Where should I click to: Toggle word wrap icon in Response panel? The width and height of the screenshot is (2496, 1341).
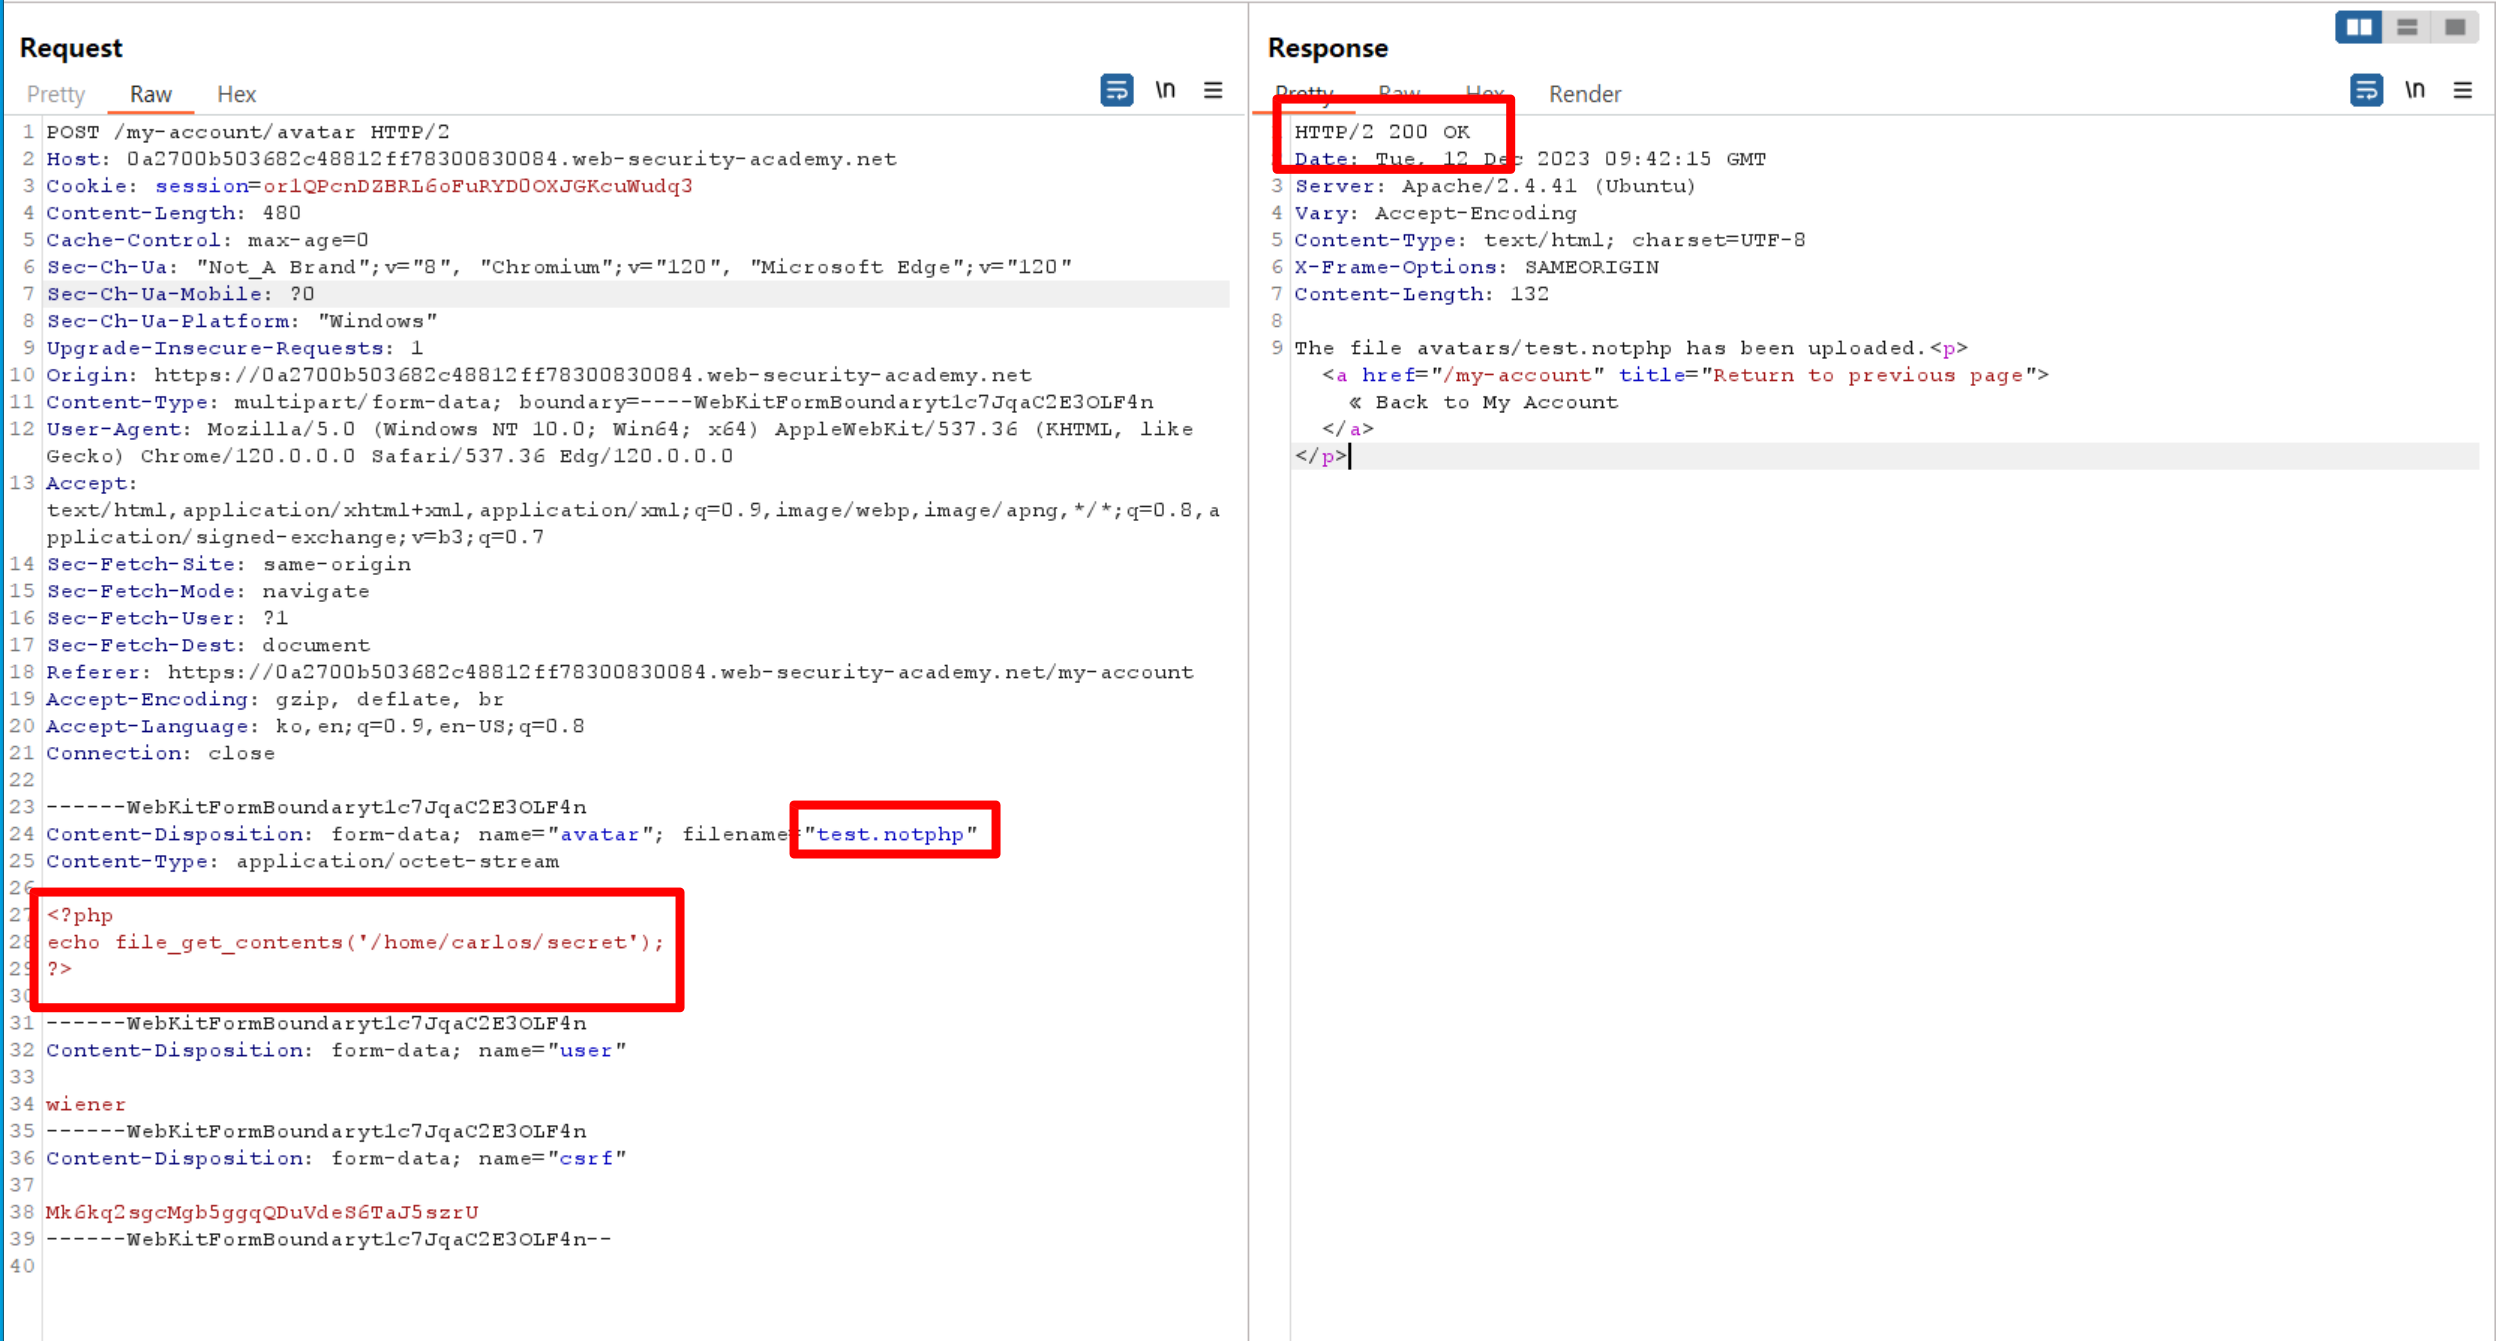click(2365, 91)
